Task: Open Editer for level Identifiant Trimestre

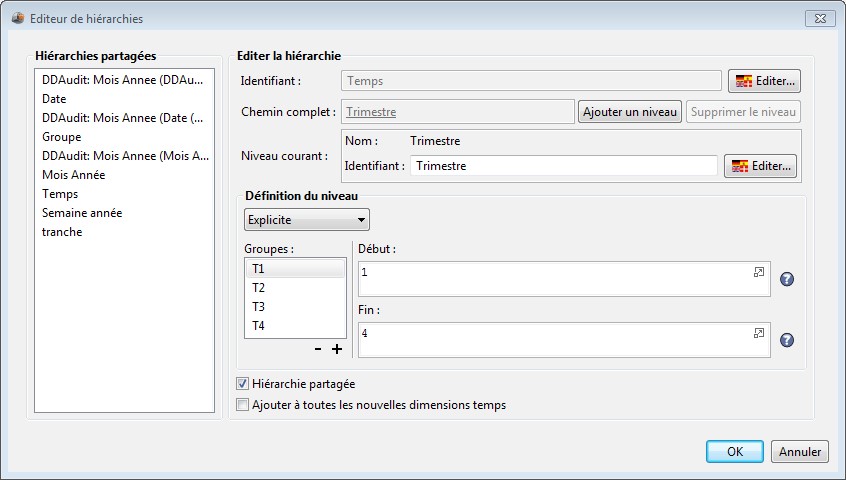Action: pos(760,166)
